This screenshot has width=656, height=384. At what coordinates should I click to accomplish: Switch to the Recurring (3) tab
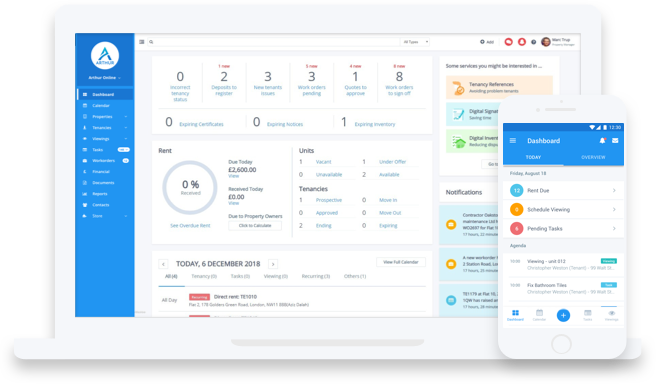[315, 276]
